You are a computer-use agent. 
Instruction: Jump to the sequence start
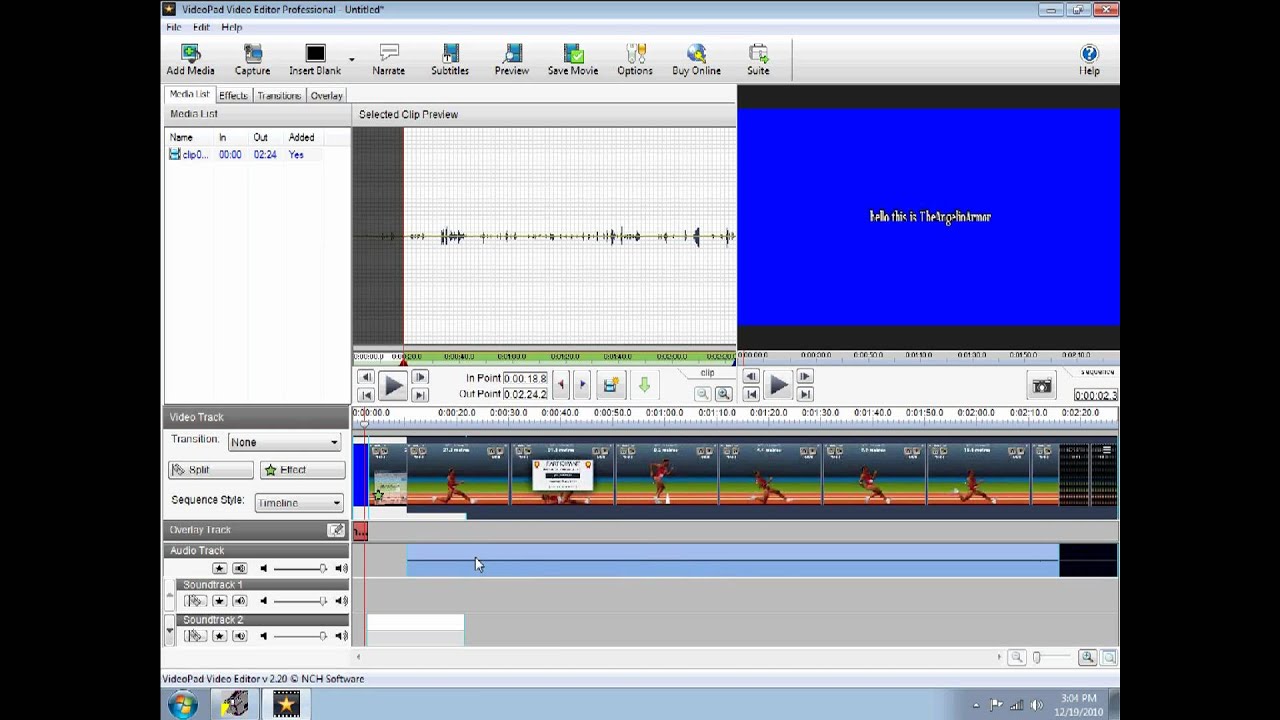pos(751,395)
